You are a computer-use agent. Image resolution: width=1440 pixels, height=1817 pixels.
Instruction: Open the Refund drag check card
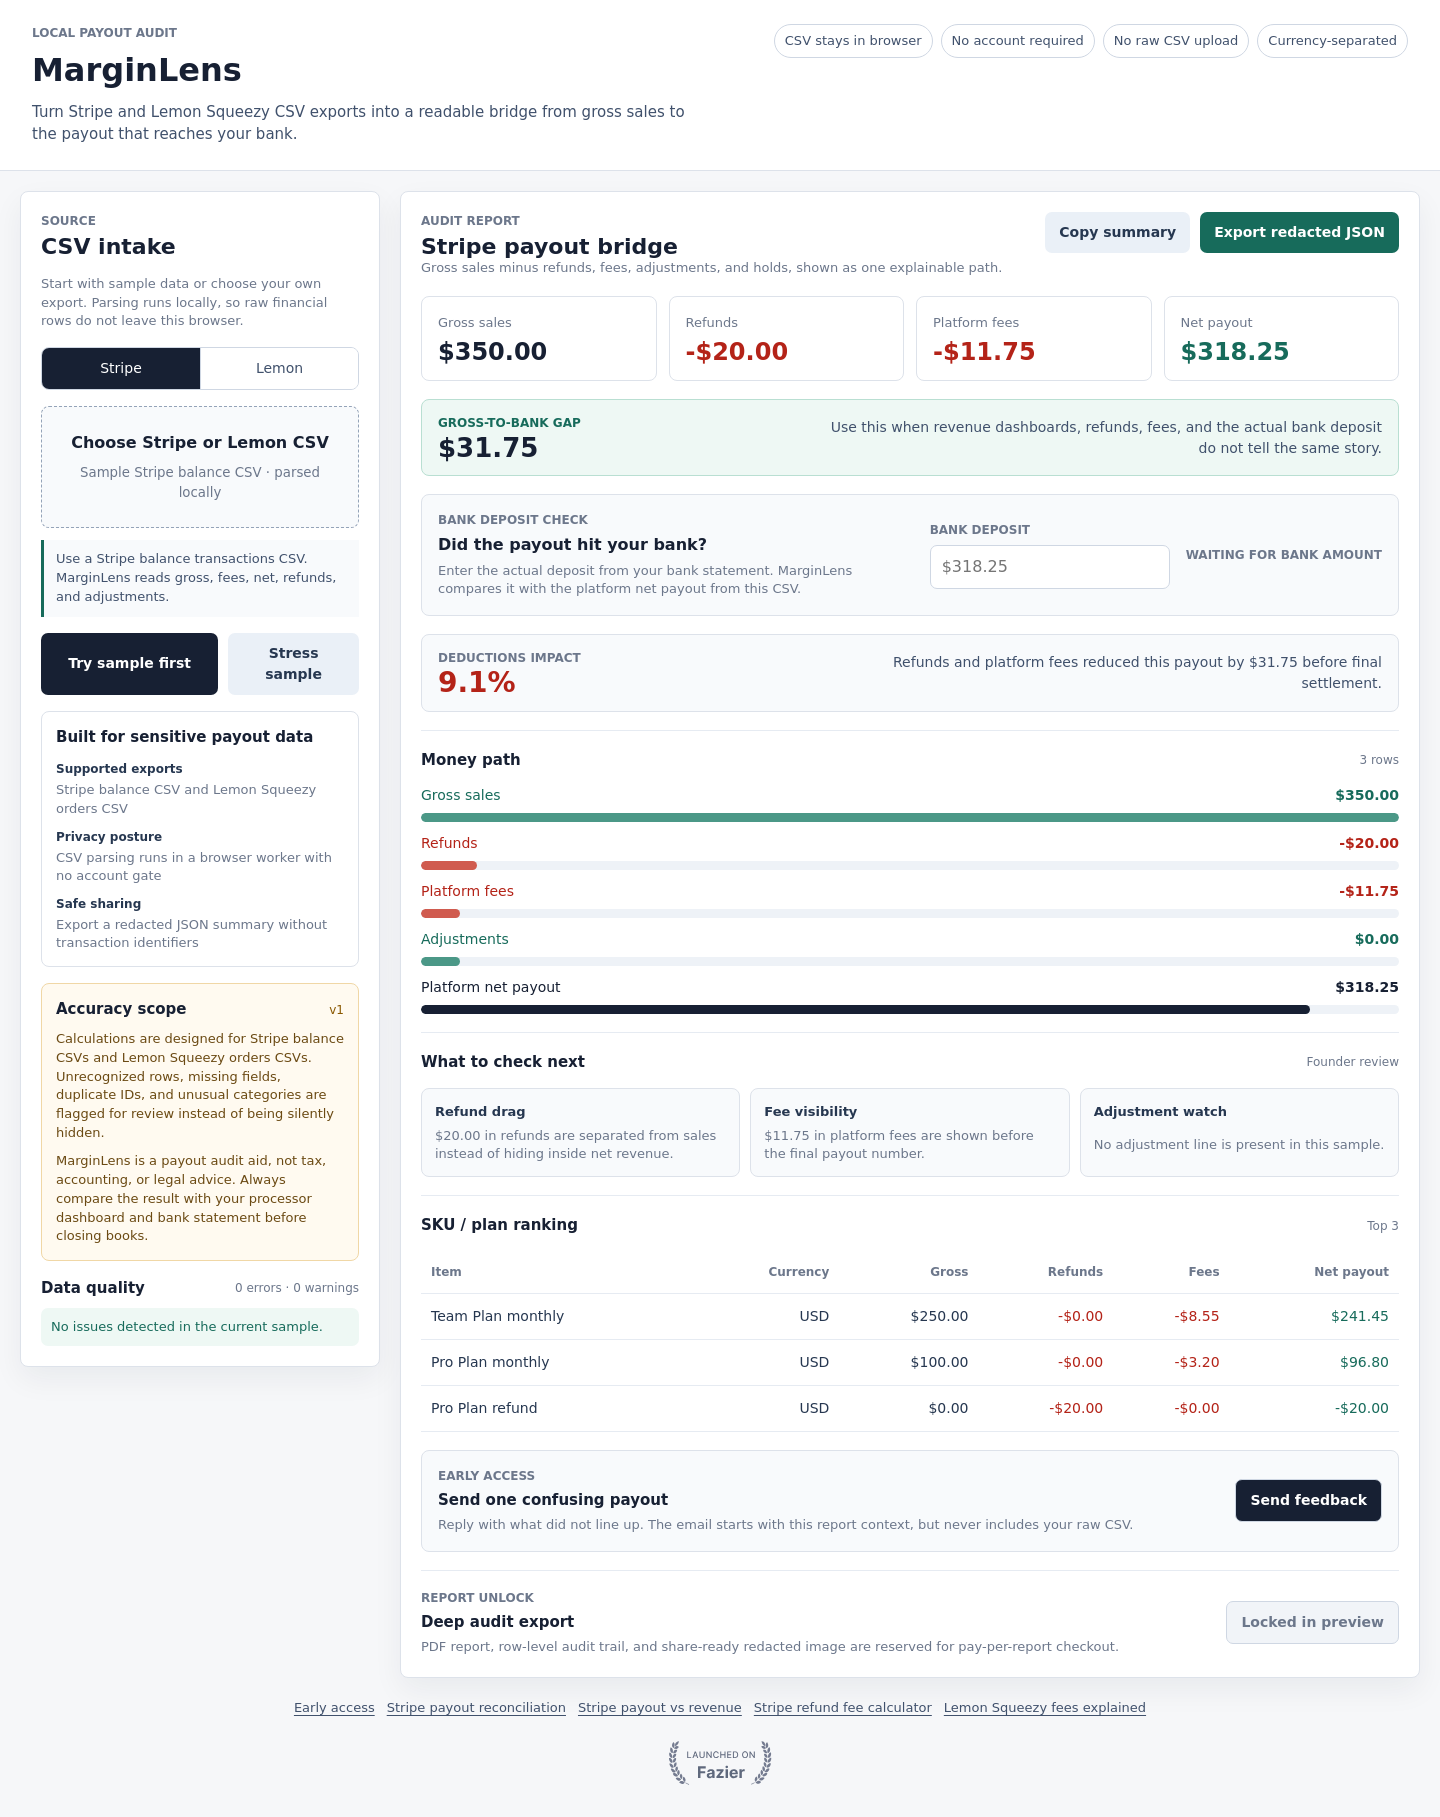coord(580,1132)
